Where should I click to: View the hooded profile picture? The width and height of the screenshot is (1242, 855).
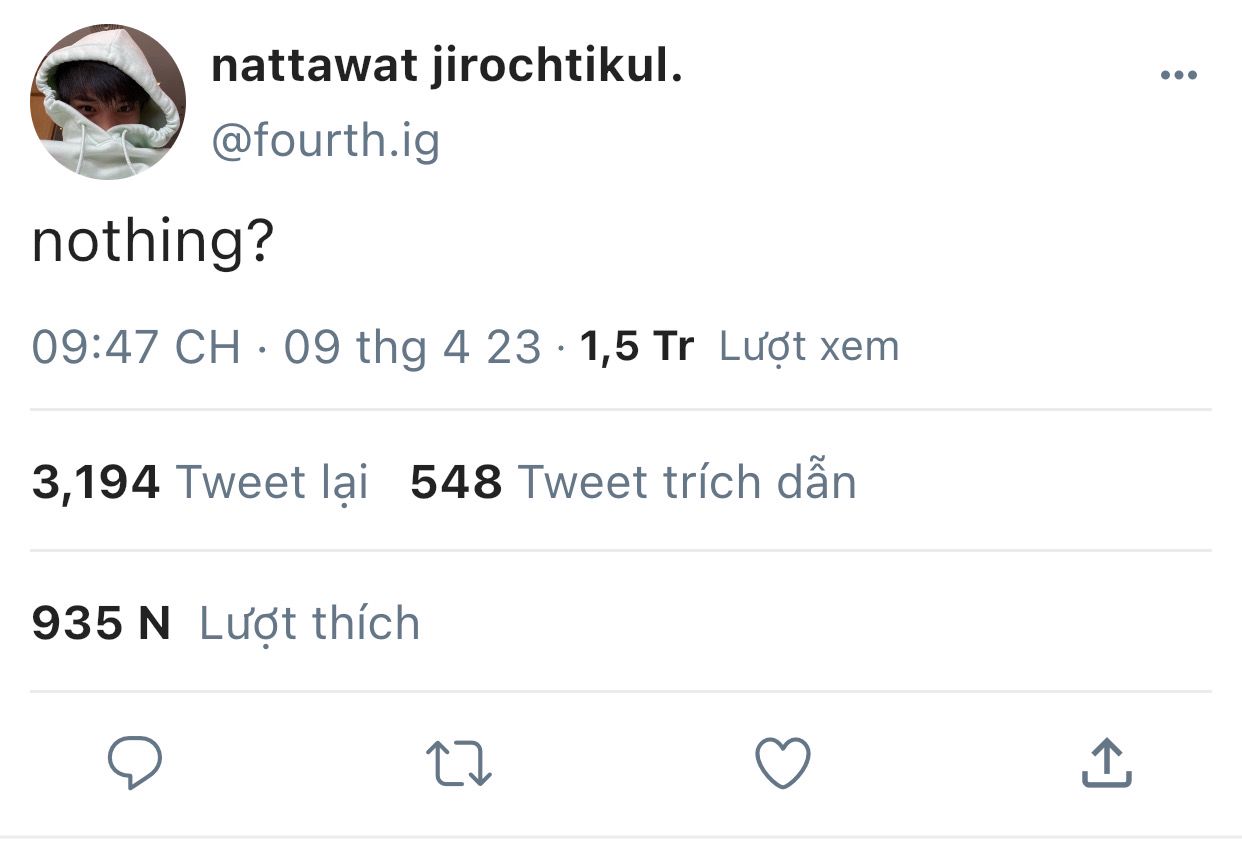pos(108,102)
